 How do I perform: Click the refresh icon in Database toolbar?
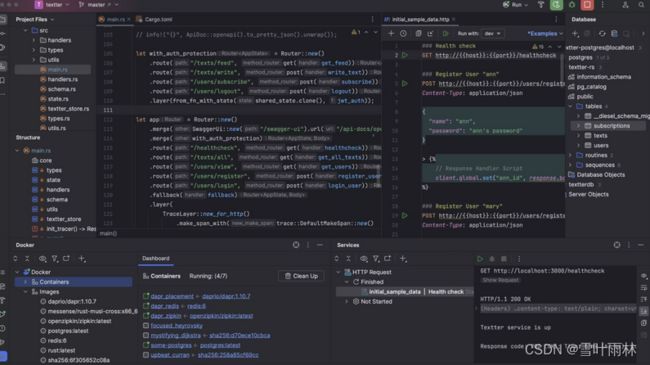coord(602,34)
